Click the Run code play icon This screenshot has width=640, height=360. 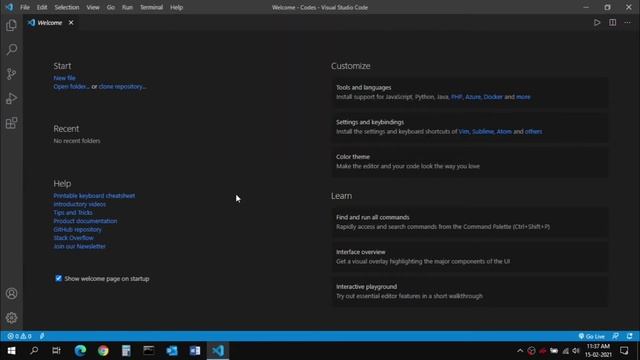pyautogui.click(x=597, y=22)
